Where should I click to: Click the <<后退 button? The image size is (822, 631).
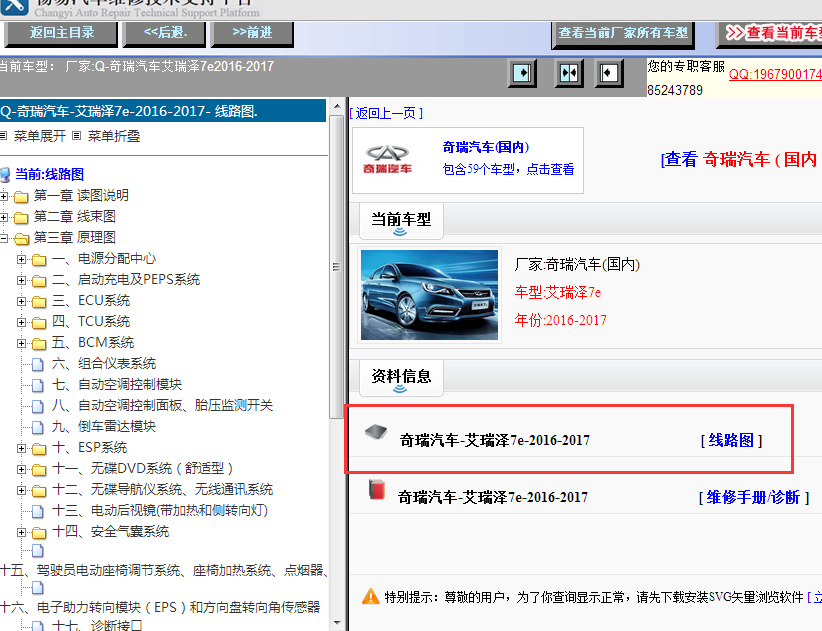pyautogui.click(x=165, y=33)
